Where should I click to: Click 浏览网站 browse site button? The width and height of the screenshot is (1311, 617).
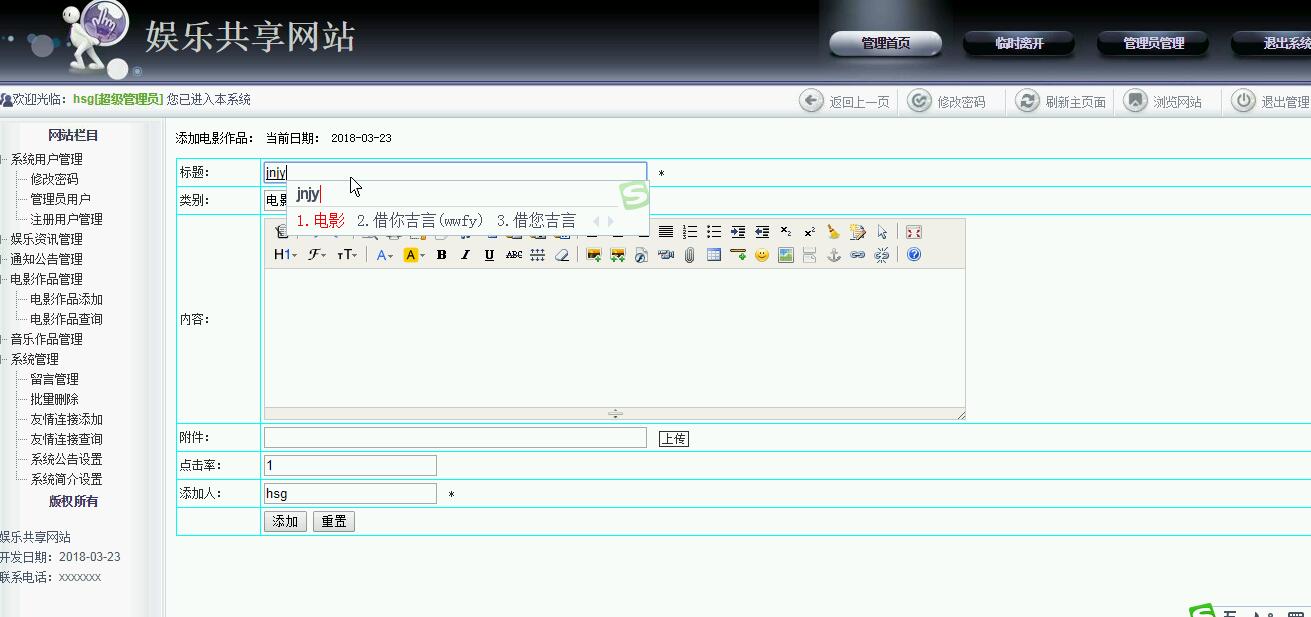pos(1163,101)
